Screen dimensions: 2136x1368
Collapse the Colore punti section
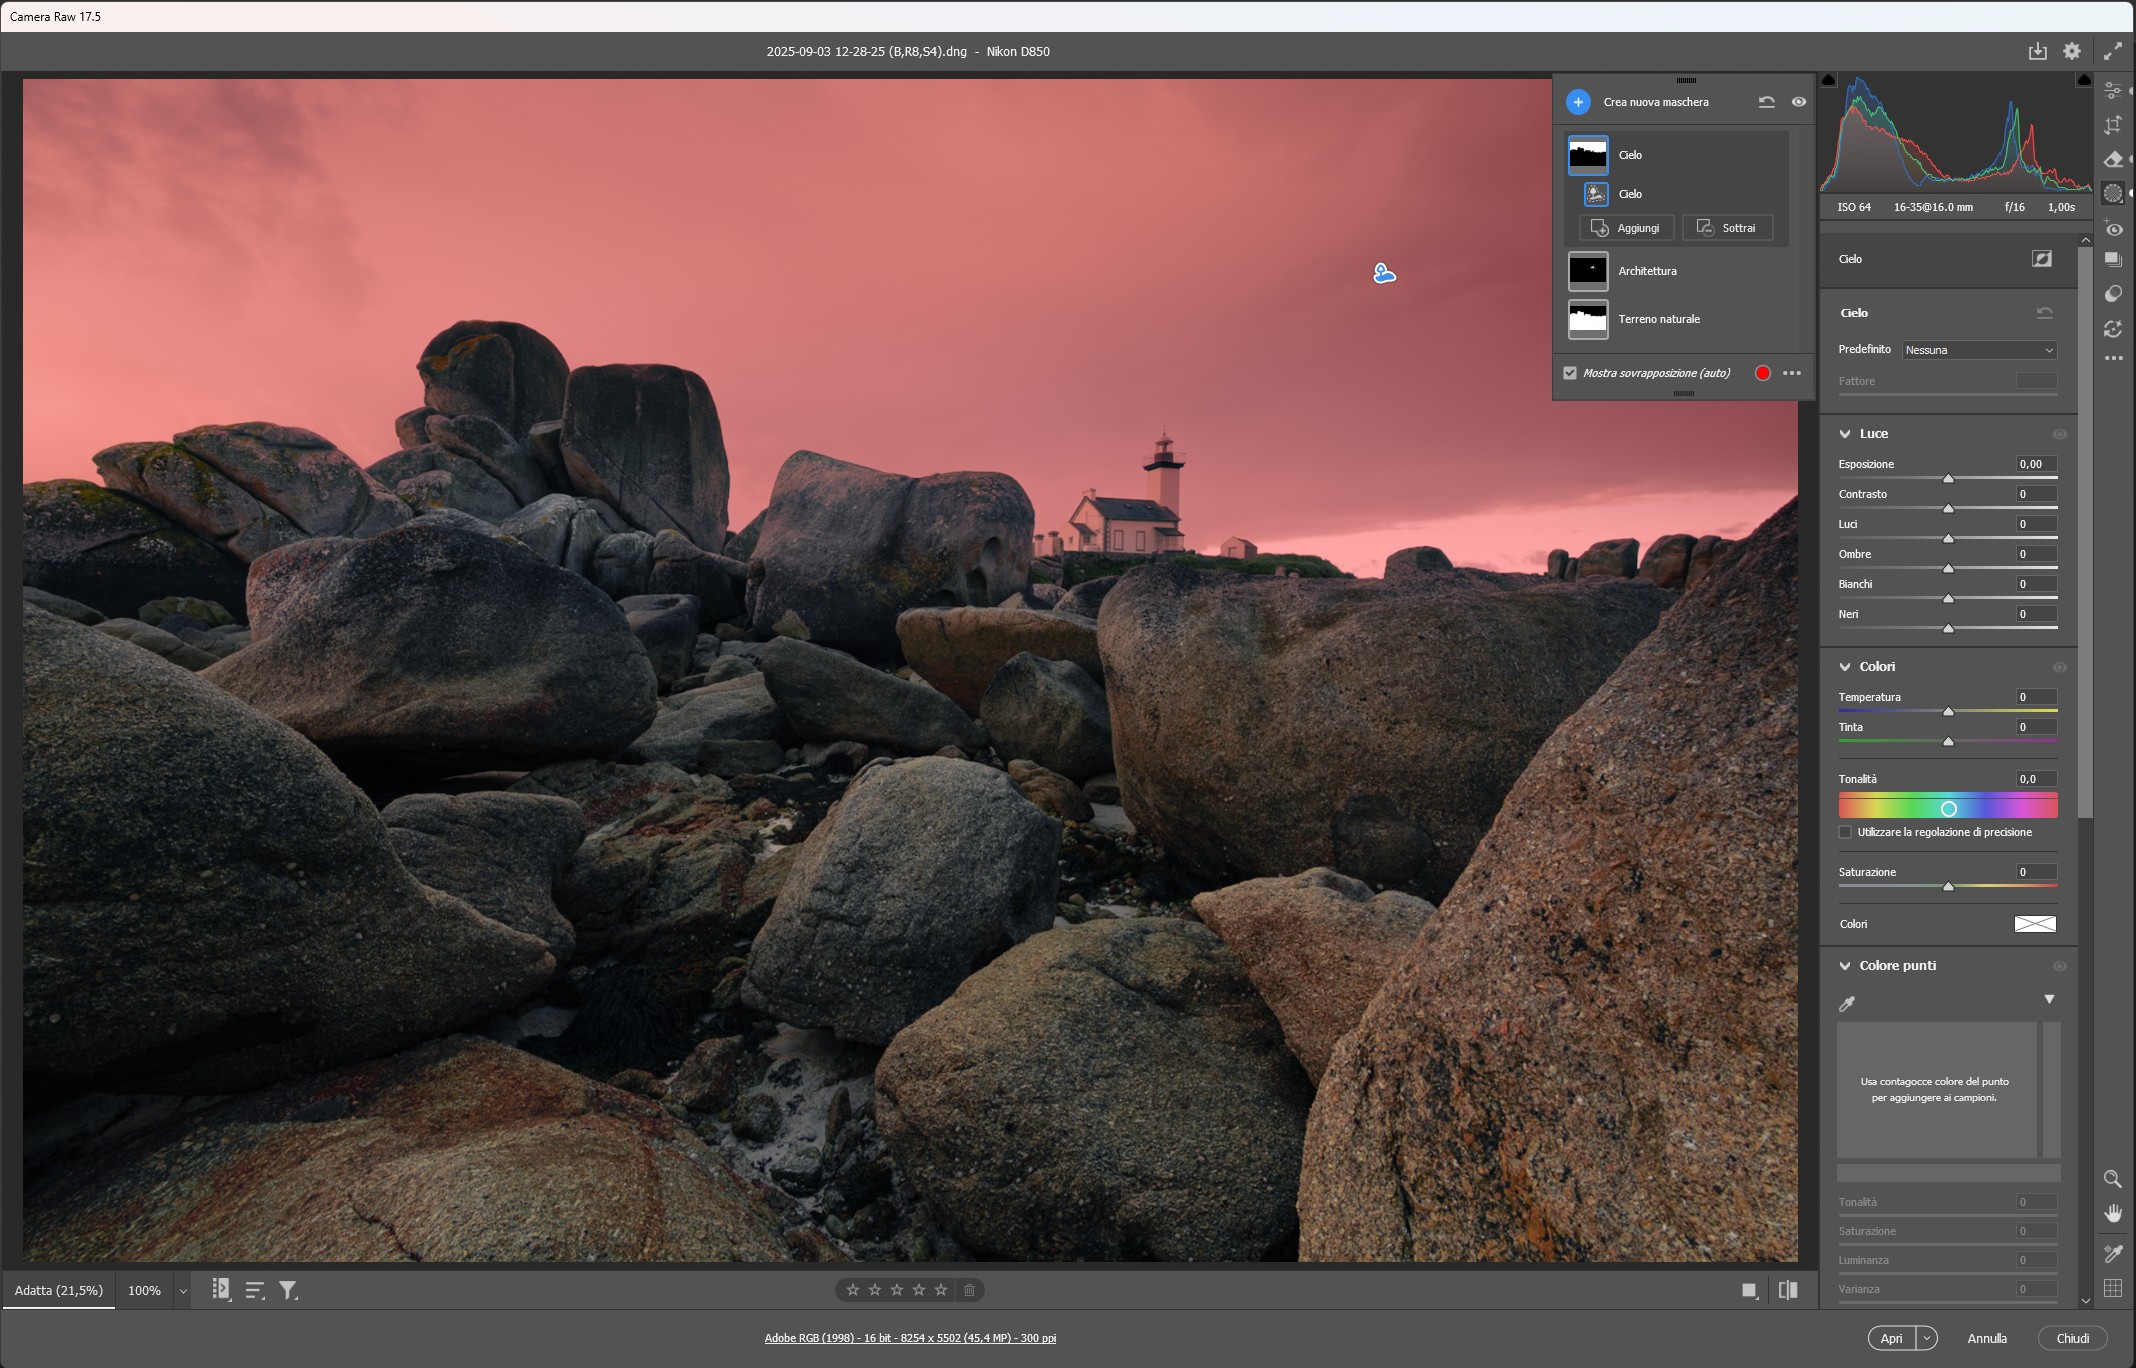pyautogui.click(x=1845, y=966)
